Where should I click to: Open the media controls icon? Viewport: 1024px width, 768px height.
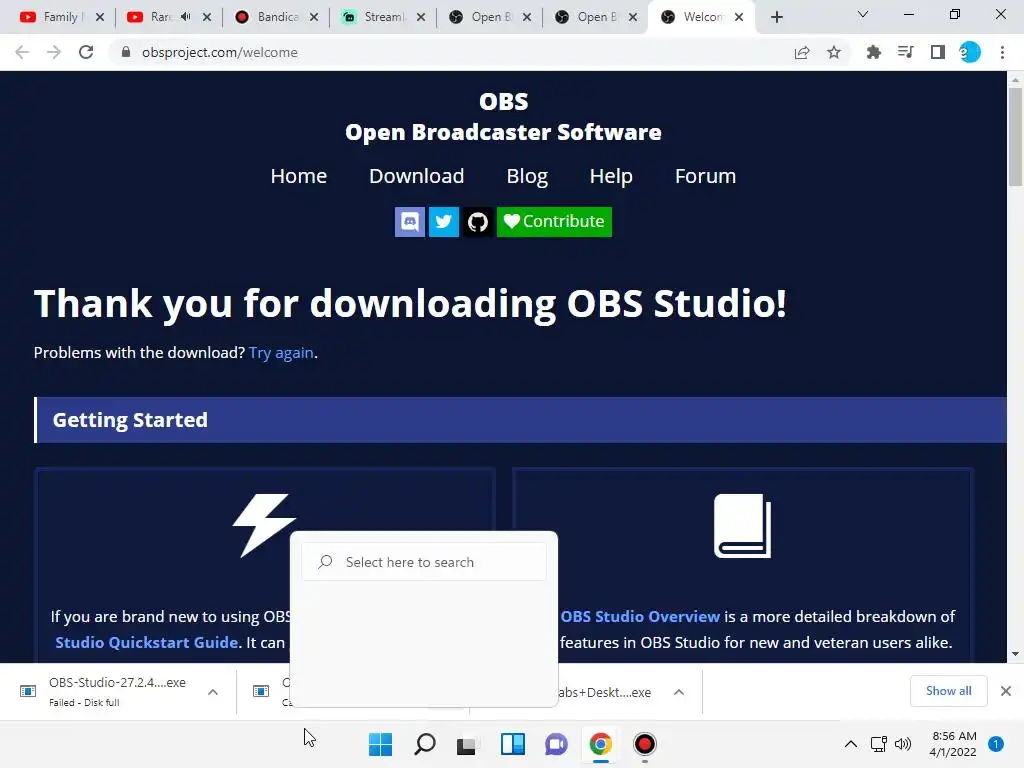point(905,52)
